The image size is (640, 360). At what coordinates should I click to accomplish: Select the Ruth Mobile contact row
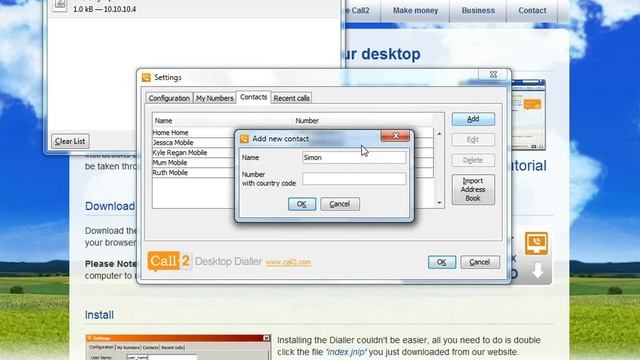tap(193, 173)
